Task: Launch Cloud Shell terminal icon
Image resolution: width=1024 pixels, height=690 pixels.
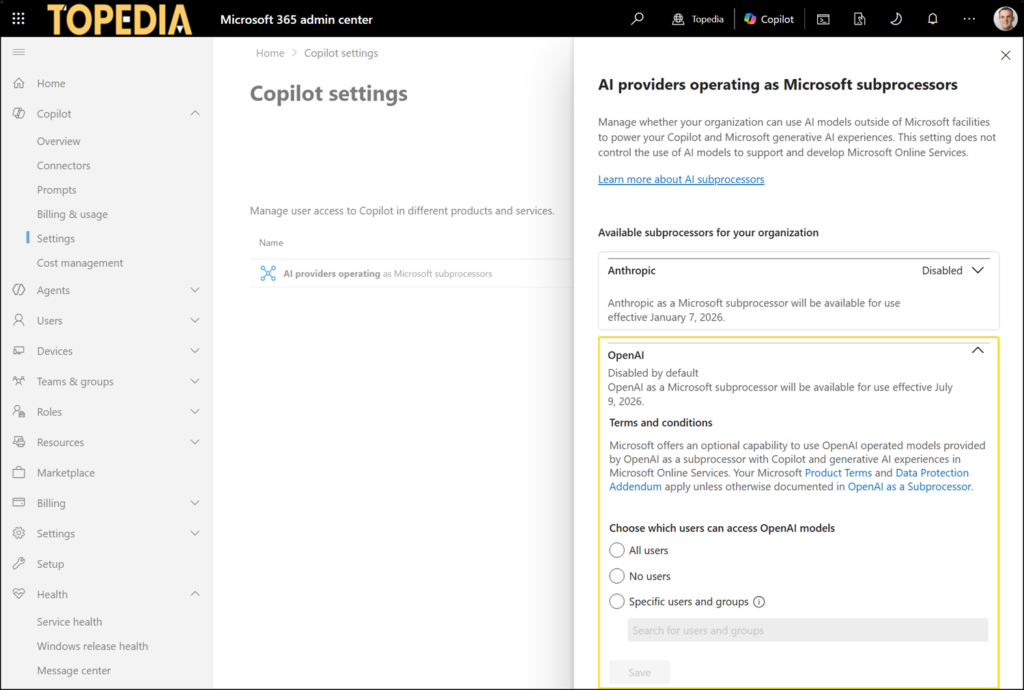Action: (823, 19)
